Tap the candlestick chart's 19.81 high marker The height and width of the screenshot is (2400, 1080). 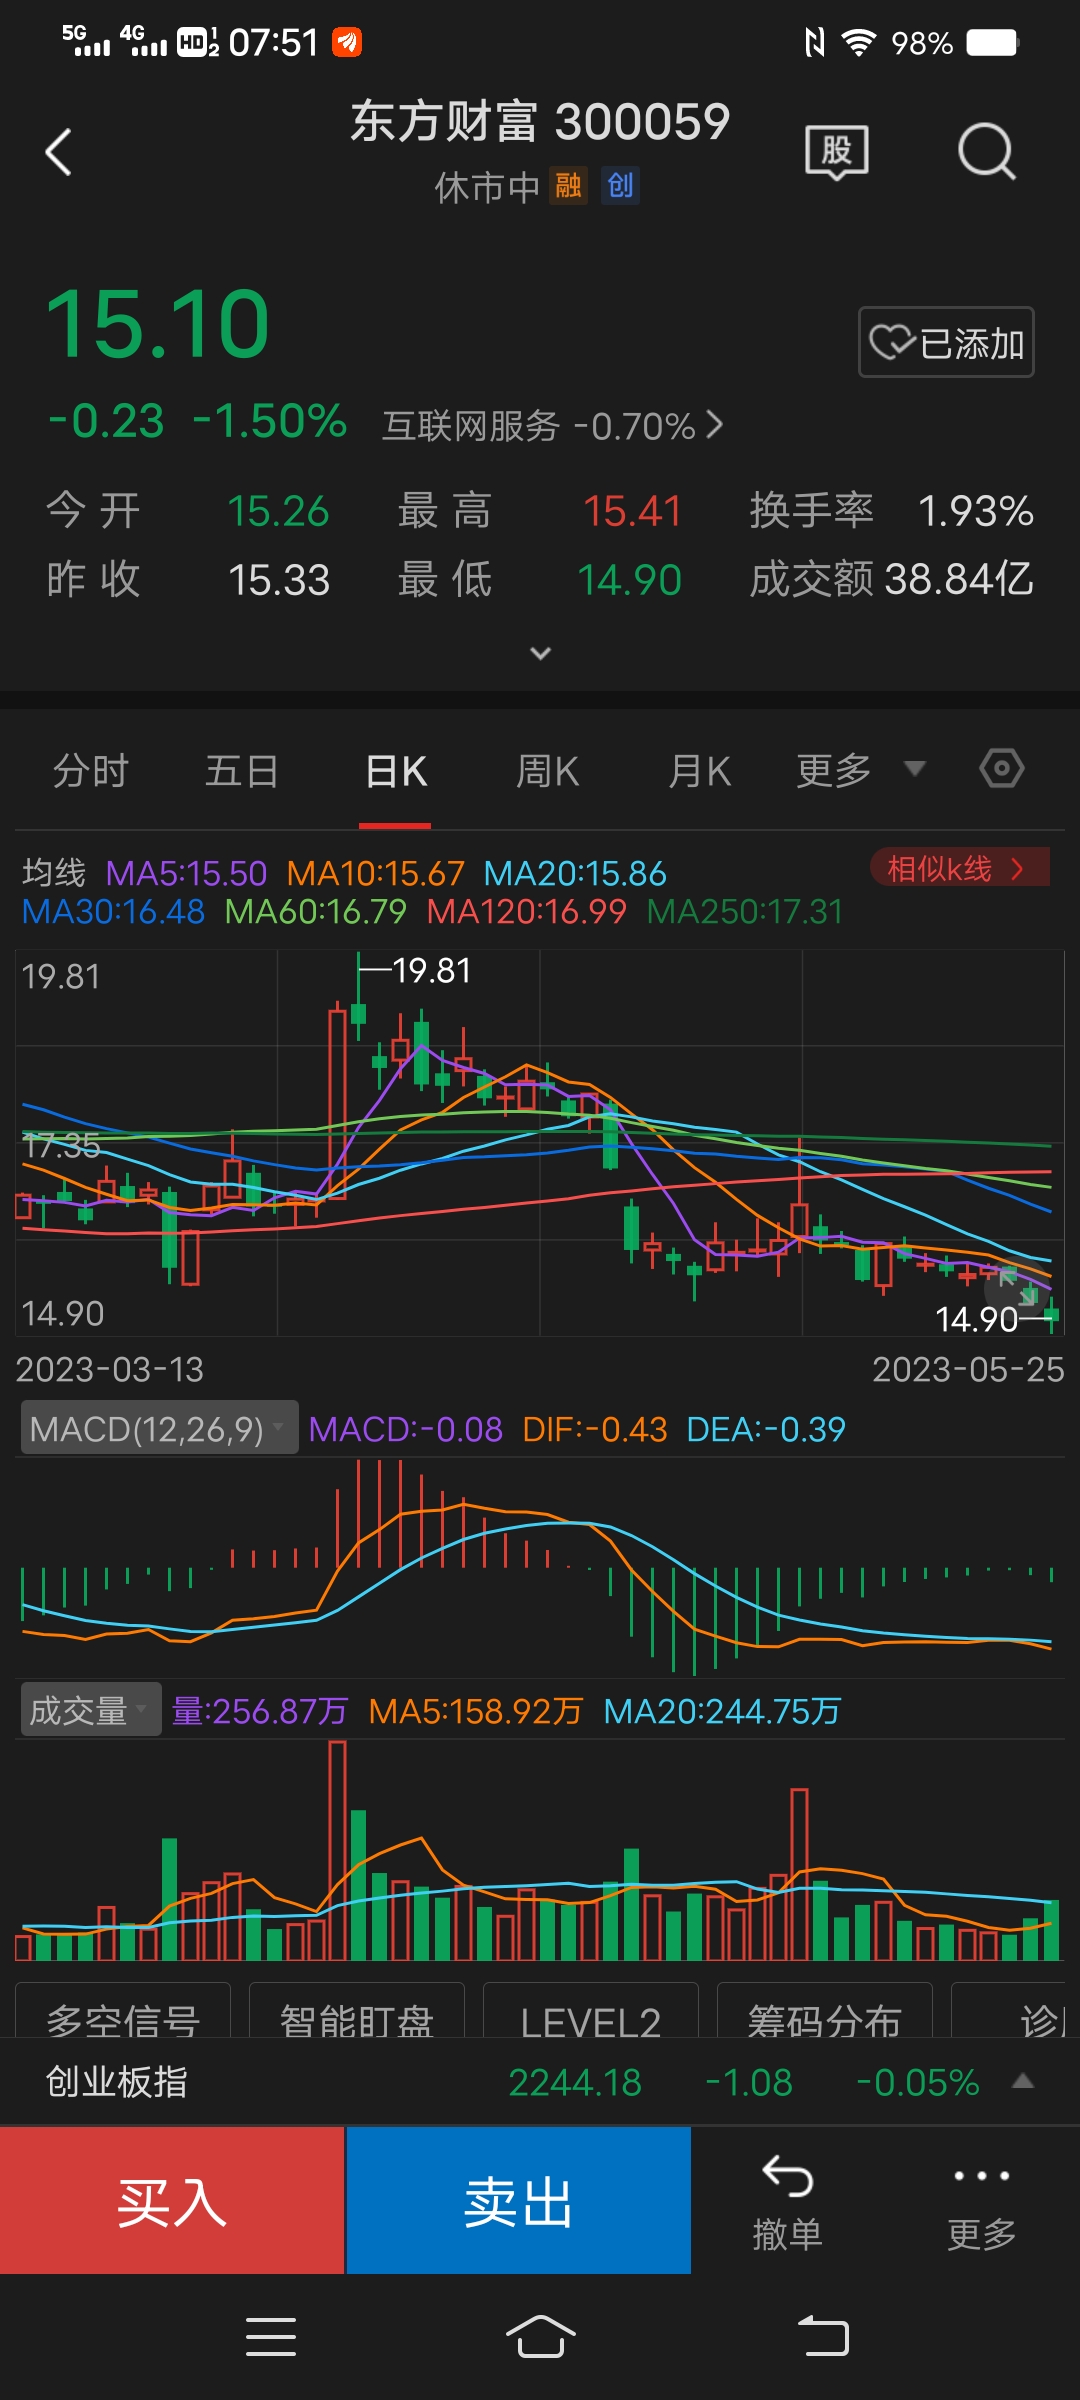click(x=431, y=970)
